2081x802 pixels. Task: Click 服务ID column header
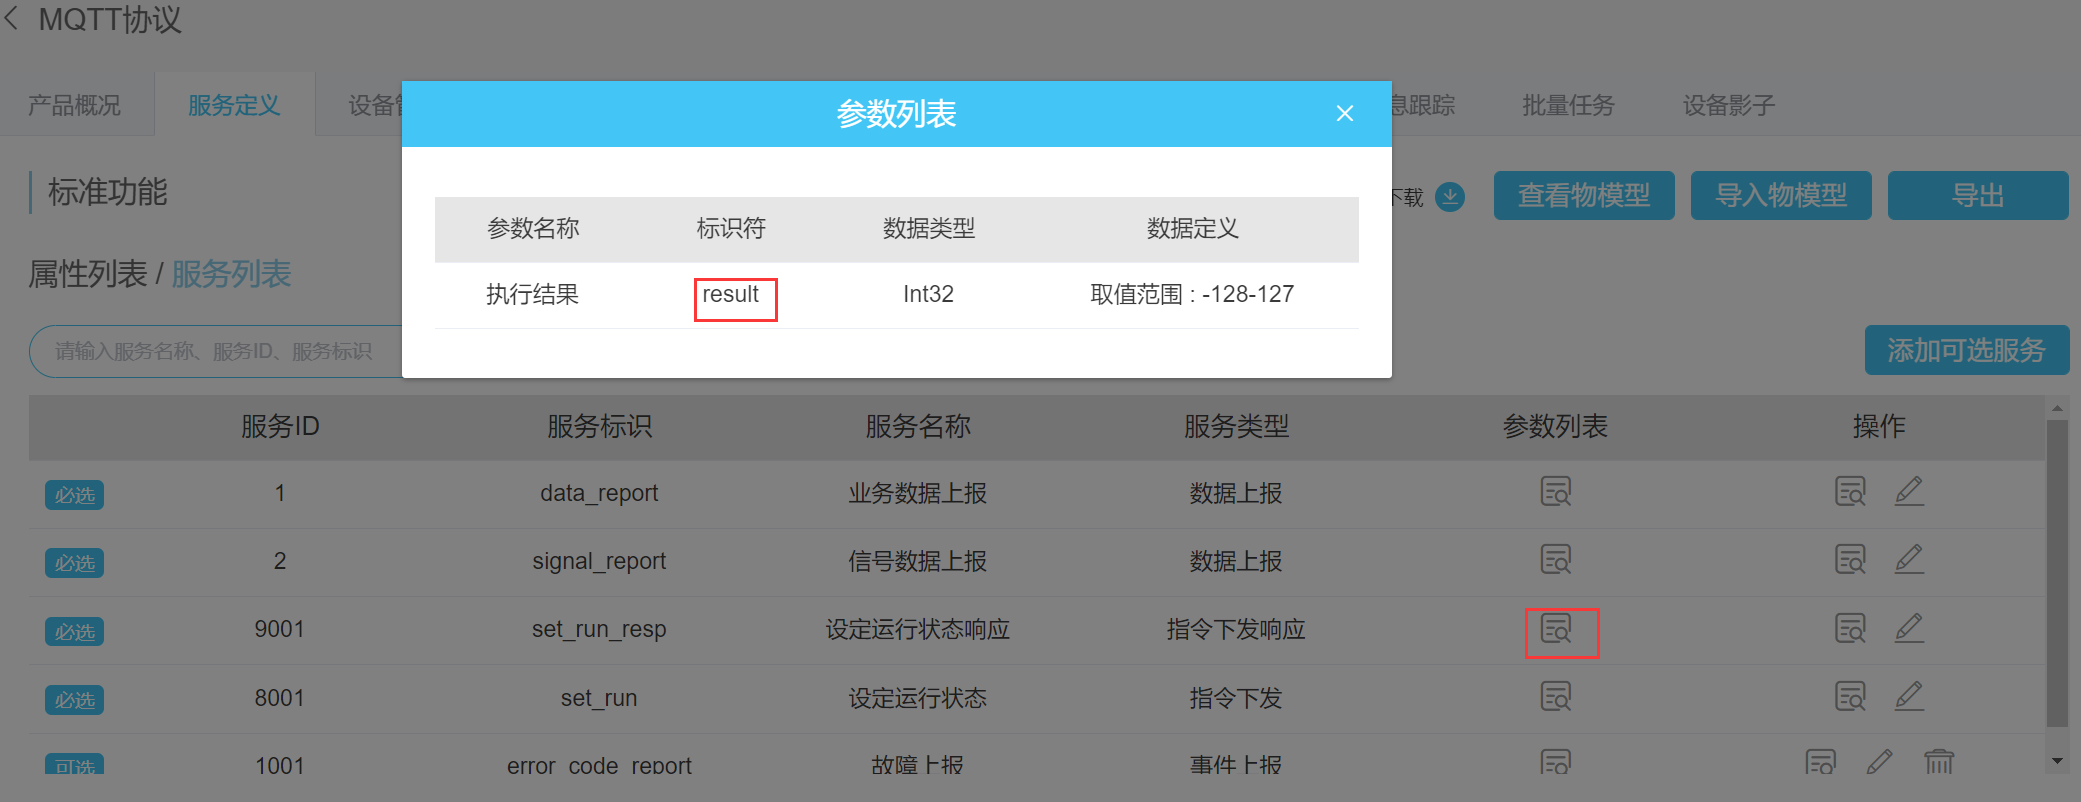click(x=280, y=427)
